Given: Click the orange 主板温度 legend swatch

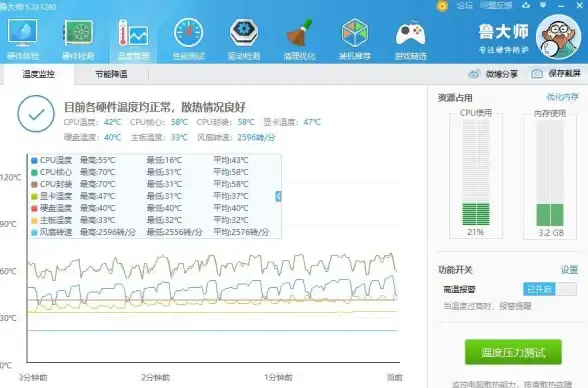Looking at the screenshot, I should pos(34,220).
